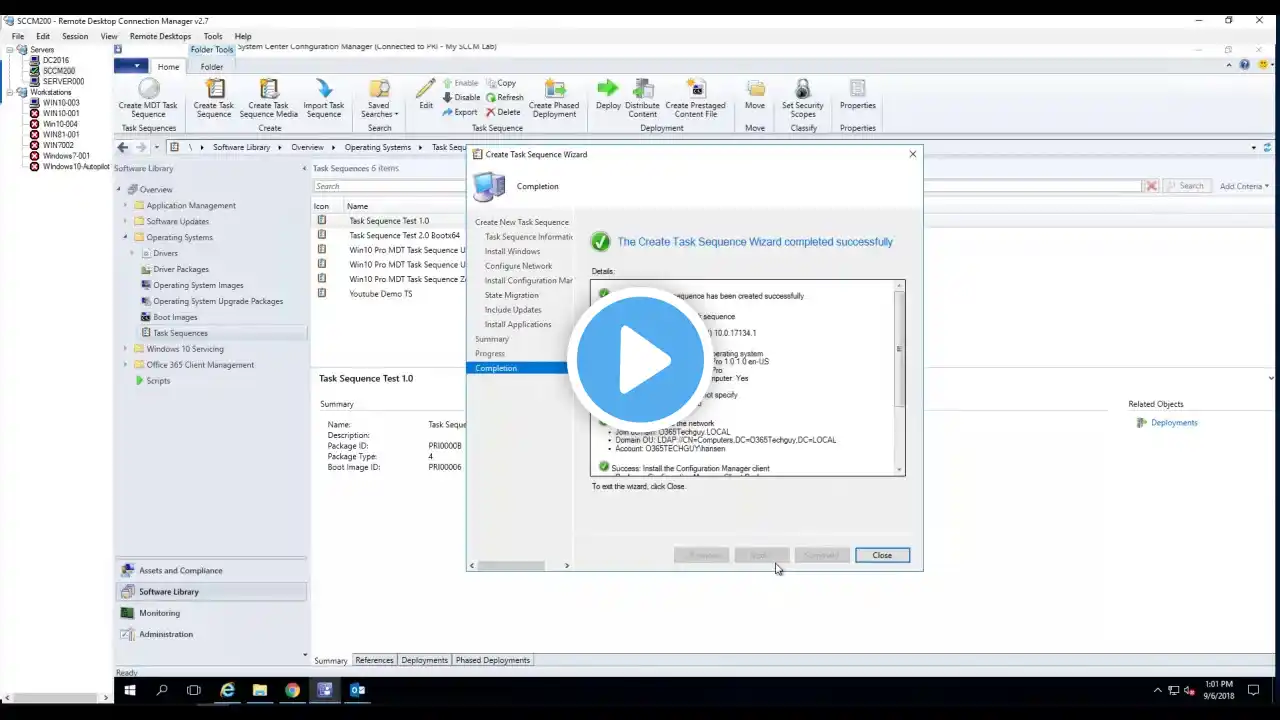Open the Administration workspace

pyautogui.click(x=211, y=634)
